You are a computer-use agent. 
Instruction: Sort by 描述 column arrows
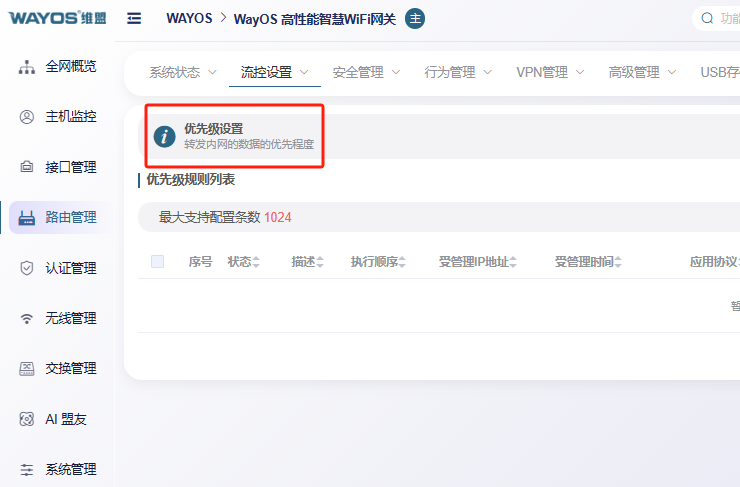tap(320, 262)
